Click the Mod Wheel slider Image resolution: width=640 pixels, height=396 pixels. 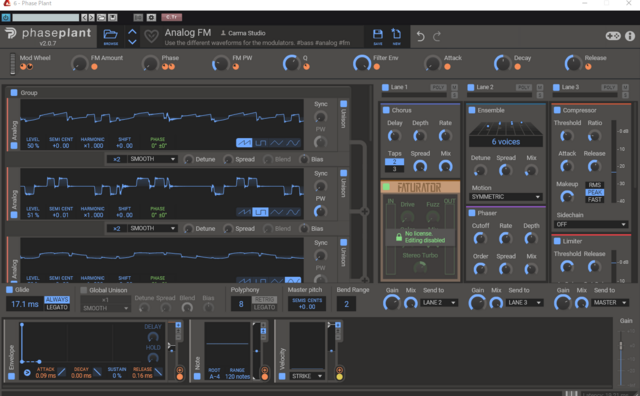click(13, 64)
